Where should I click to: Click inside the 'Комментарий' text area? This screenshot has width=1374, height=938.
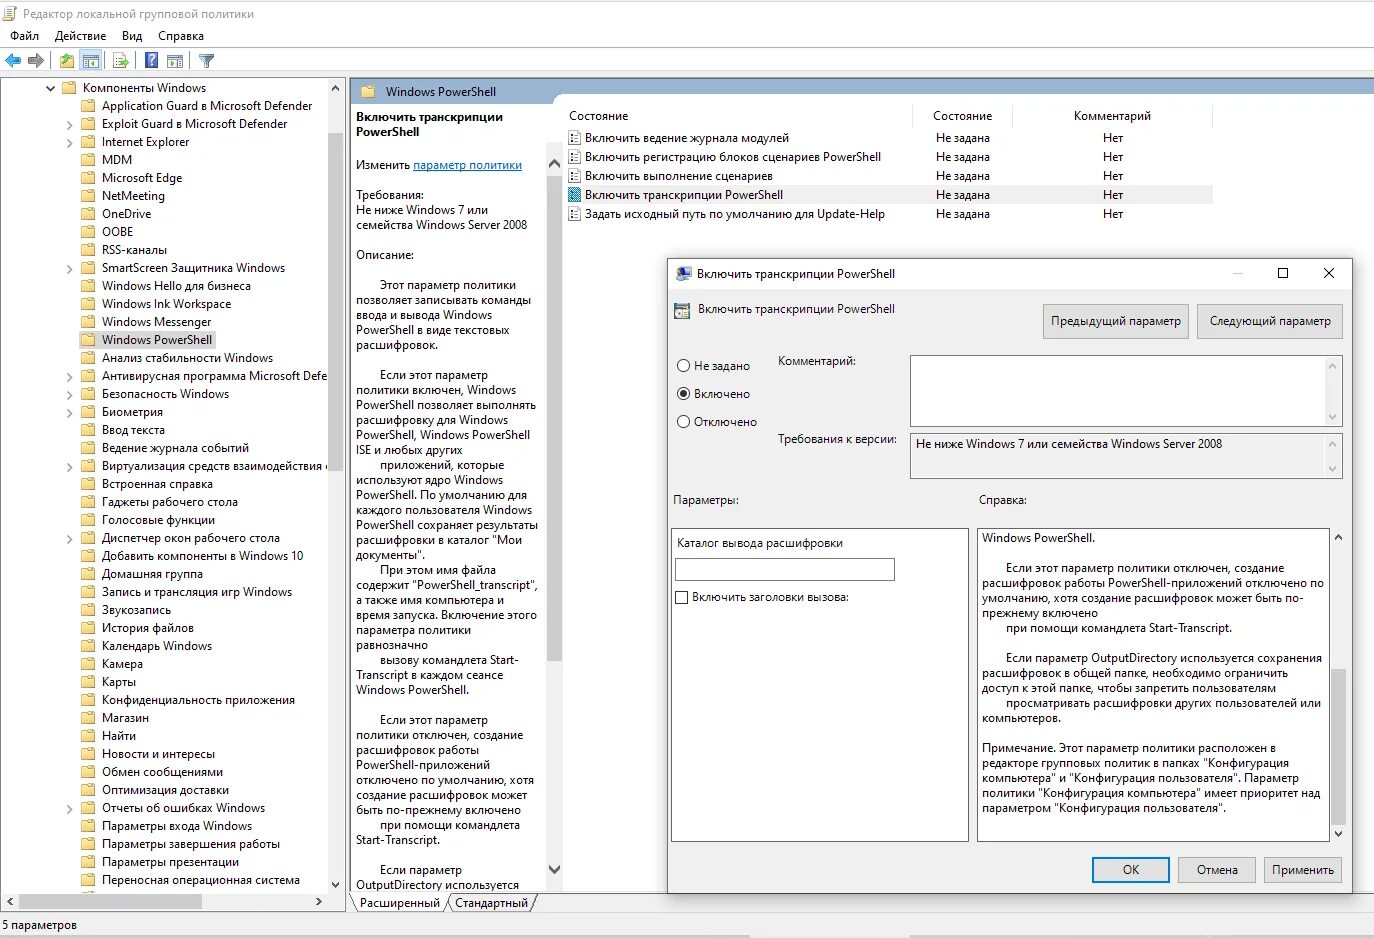coord(1118,391)
